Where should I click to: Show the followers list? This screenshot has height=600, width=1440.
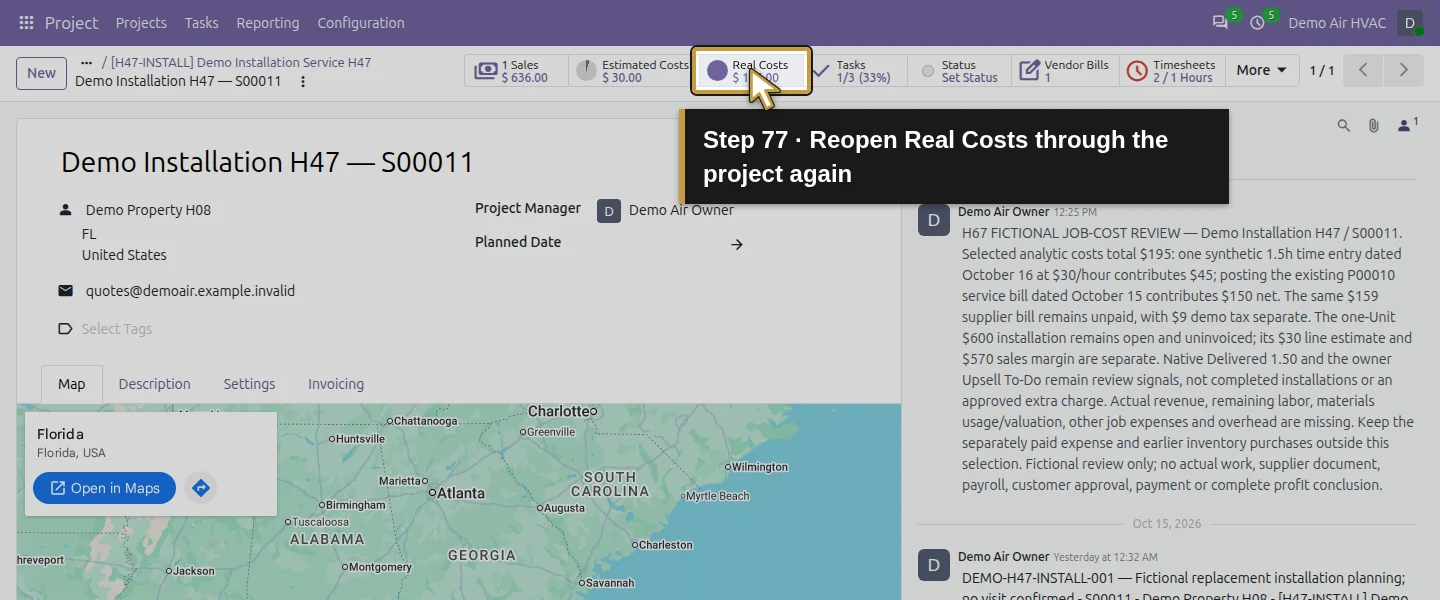(1407, 124)
